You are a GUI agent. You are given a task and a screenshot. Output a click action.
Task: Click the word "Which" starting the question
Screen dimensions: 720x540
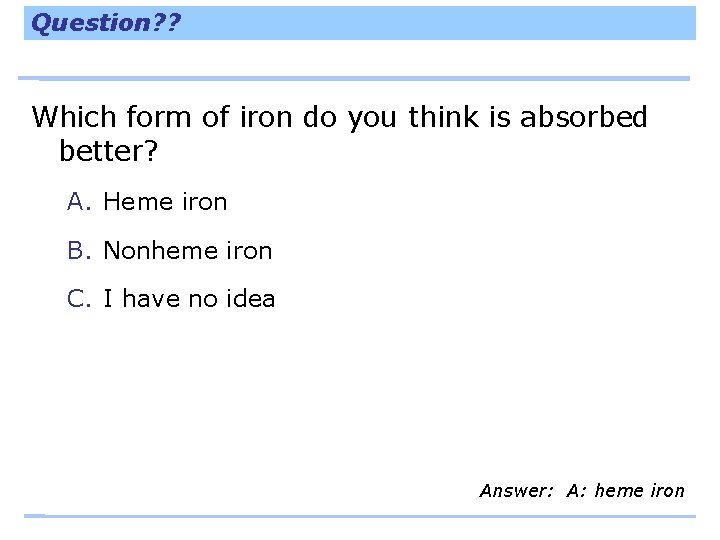tap(73, 117)
